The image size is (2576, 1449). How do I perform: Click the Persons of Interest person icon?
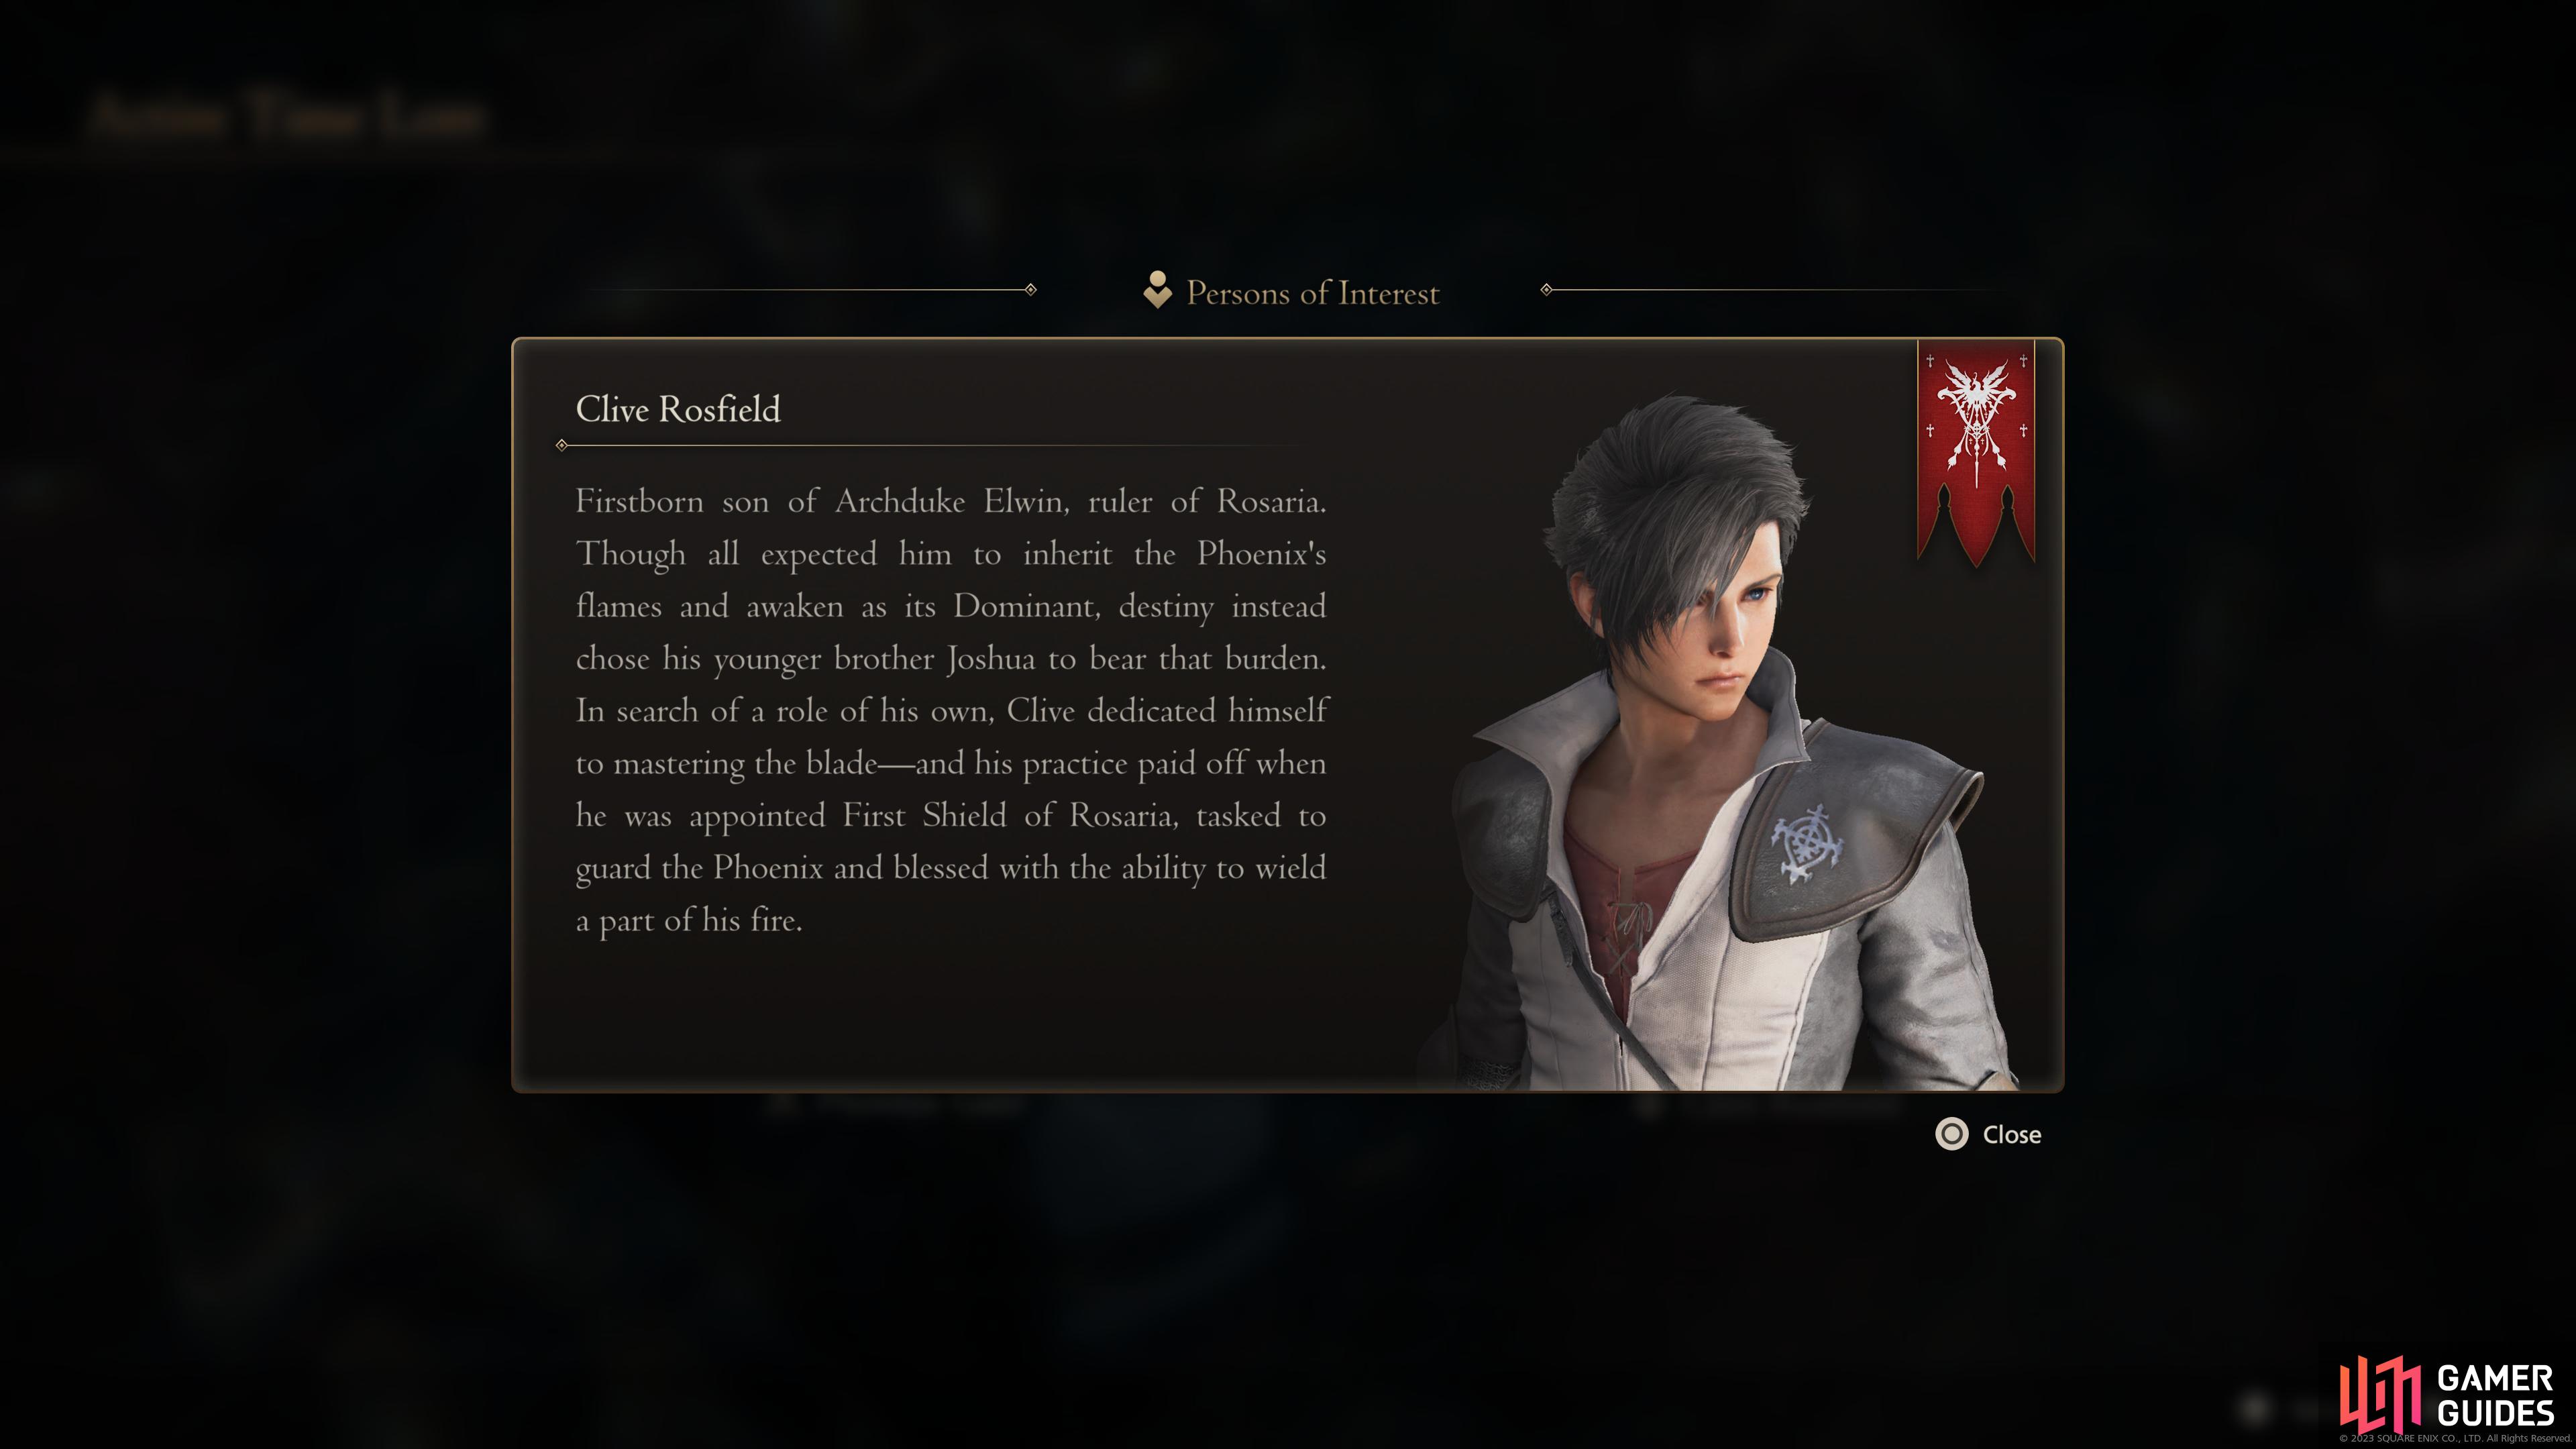pos(1157,290)
